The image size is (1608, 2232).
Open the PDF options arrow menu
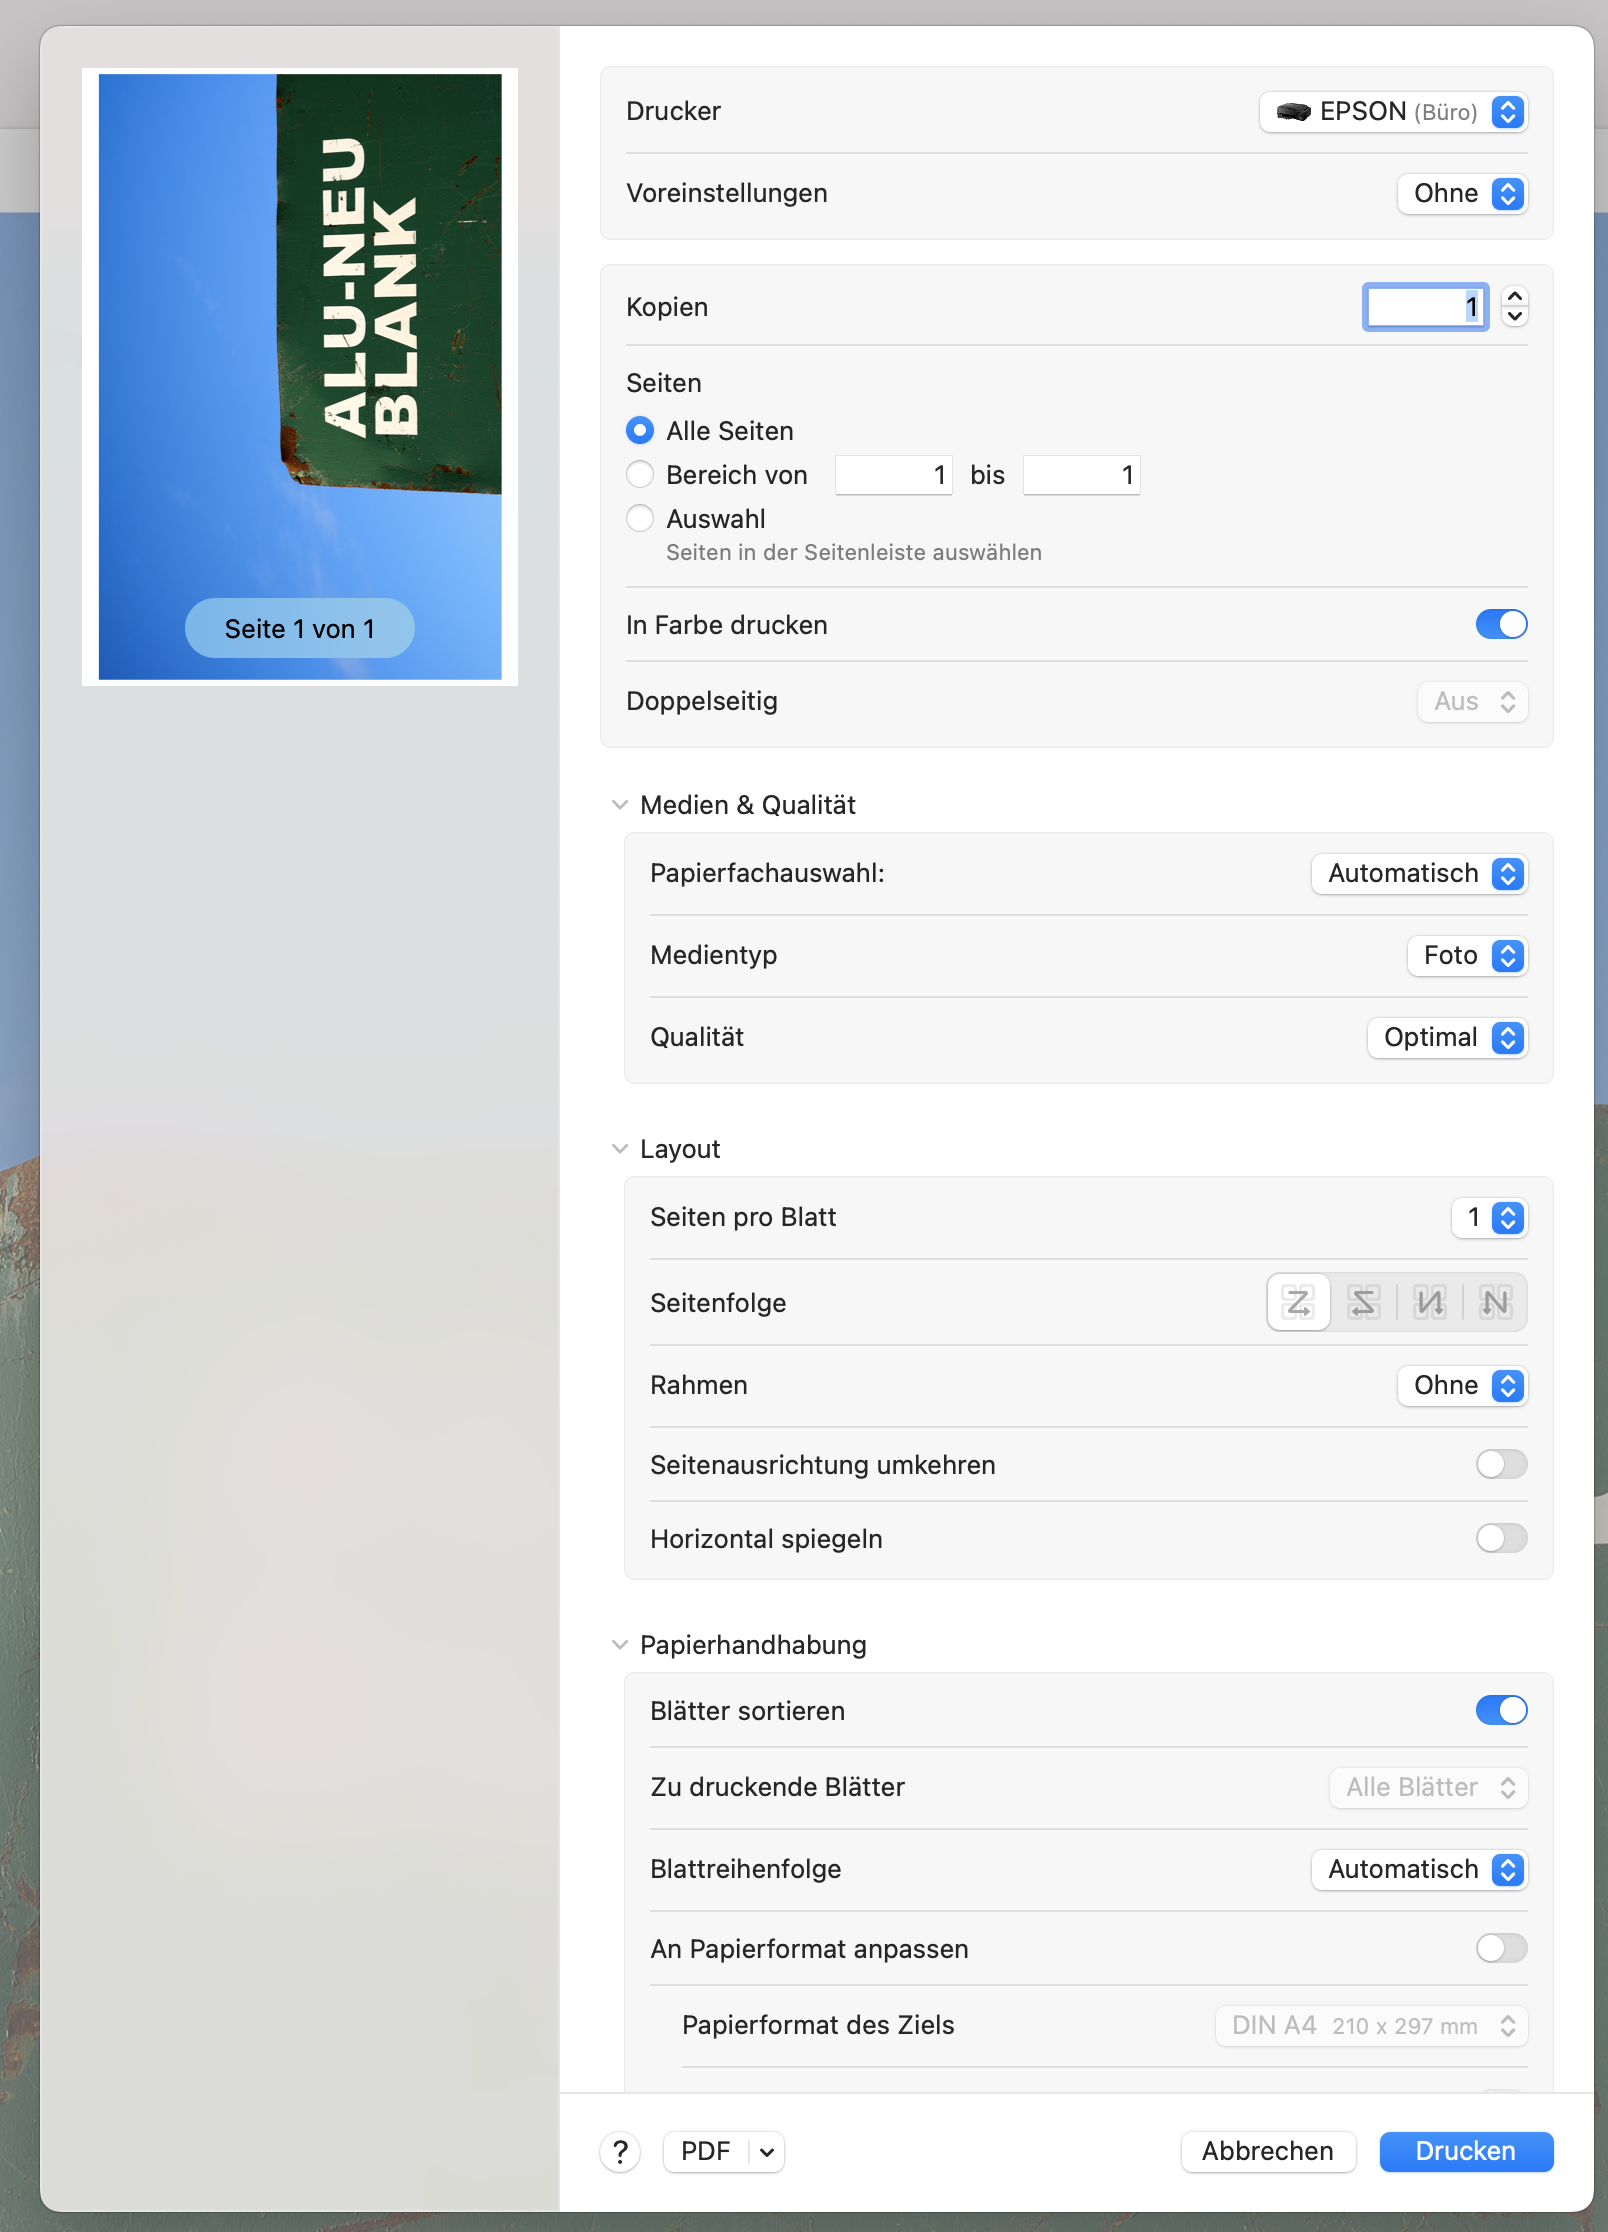click(767, 2151)
